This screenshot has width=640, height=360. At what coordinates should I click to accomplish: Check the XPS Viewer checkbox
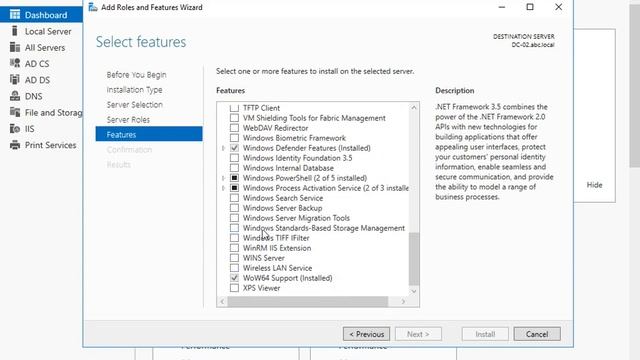pyautogui.click(x=234, y=288)
